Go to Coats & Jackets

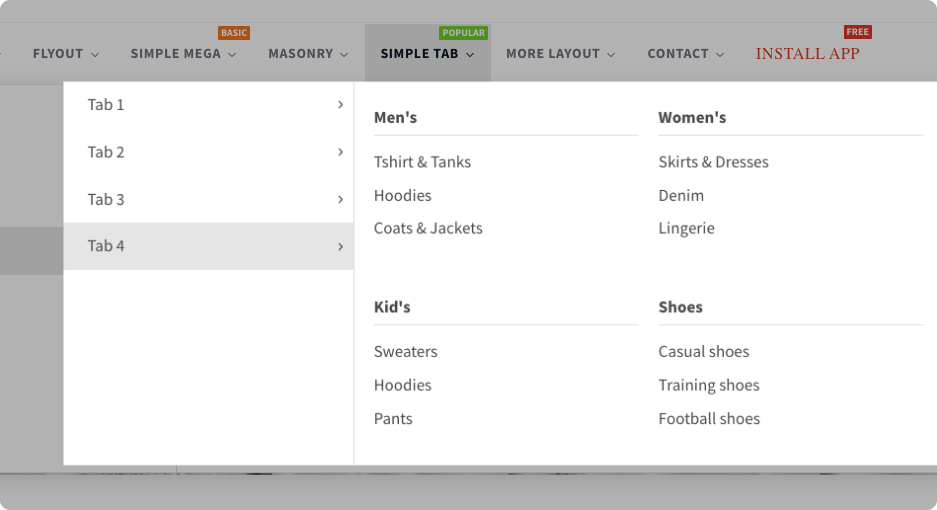(428, 228)
